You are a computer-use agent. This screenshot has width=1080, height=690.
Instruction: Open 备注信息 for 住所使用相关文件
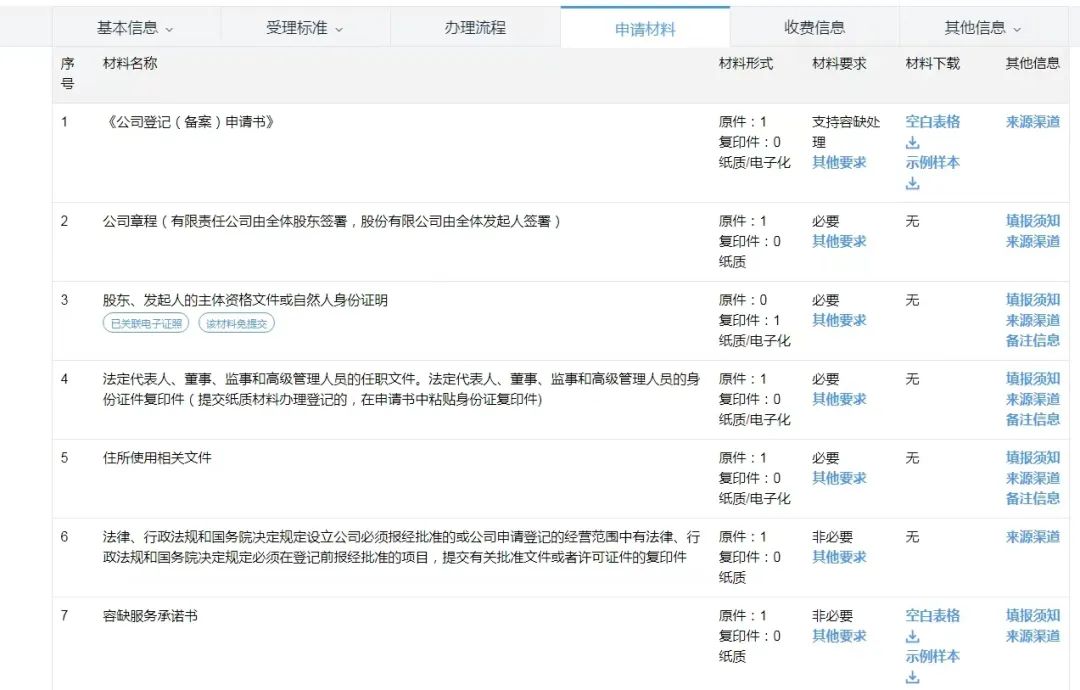coord(1032,498)
